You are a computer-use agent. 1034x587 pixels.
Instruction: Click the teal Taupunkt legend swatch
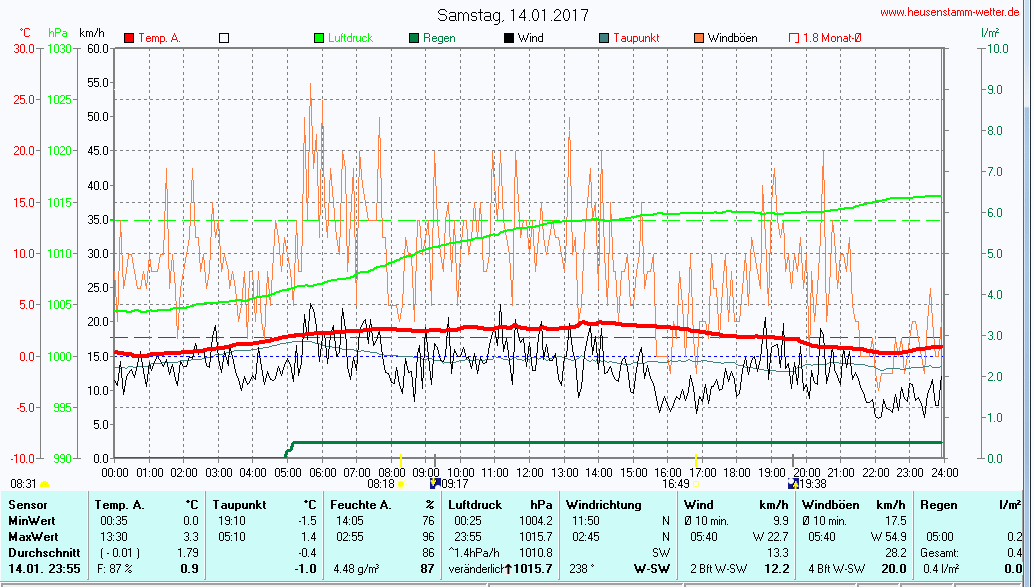604,38
